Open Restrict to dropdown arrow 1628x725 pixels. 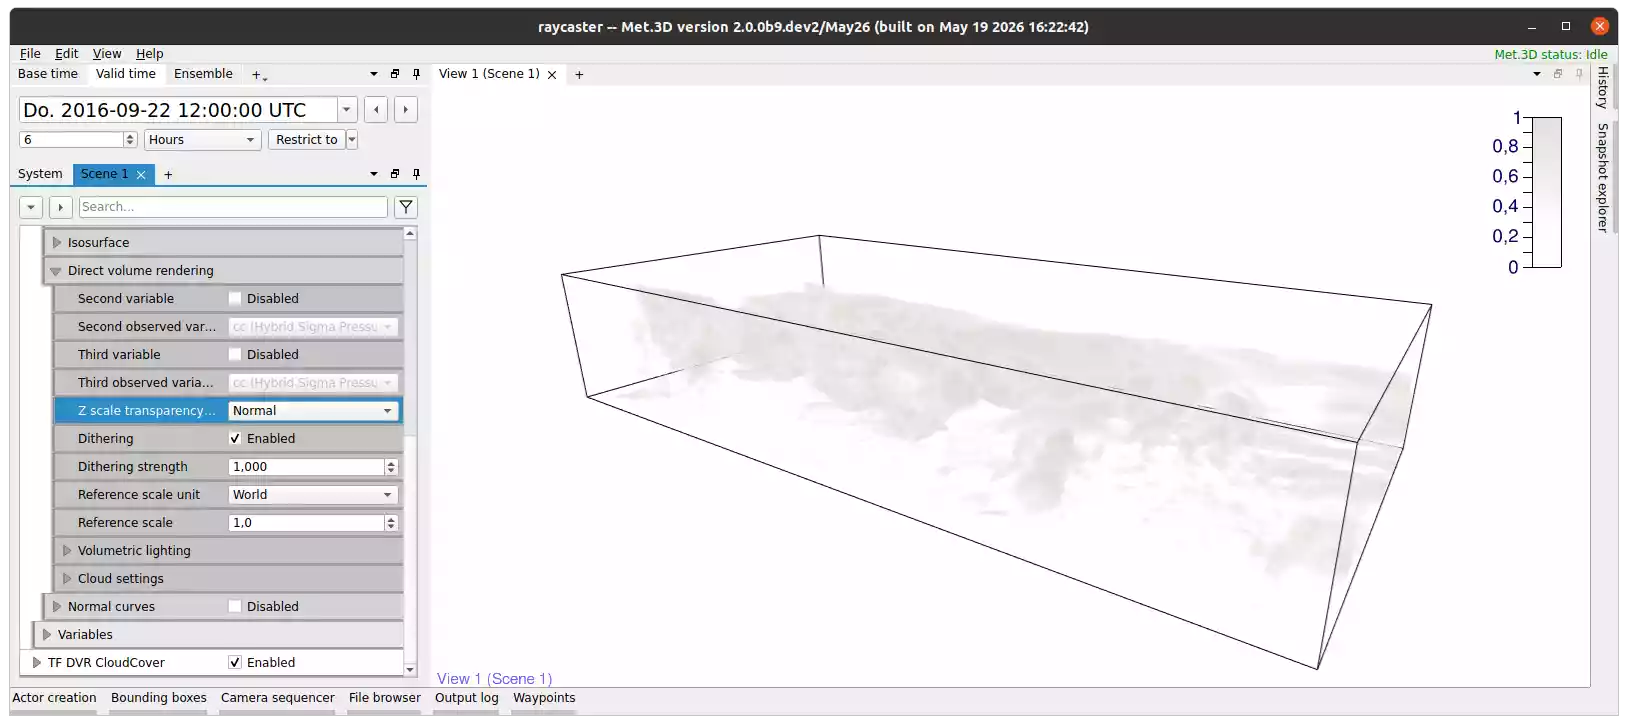(352, 140)
